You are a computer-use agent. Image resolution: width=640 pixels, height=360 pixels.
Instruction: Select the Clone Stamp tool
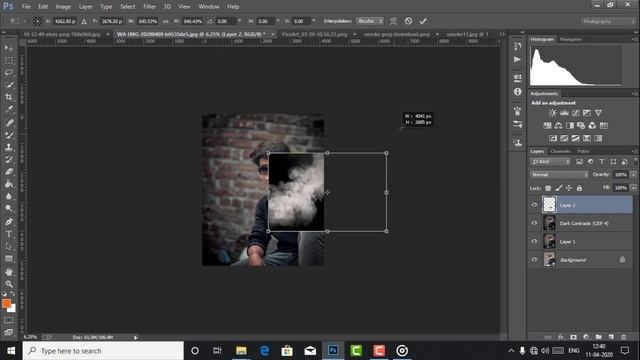(9, 147)
